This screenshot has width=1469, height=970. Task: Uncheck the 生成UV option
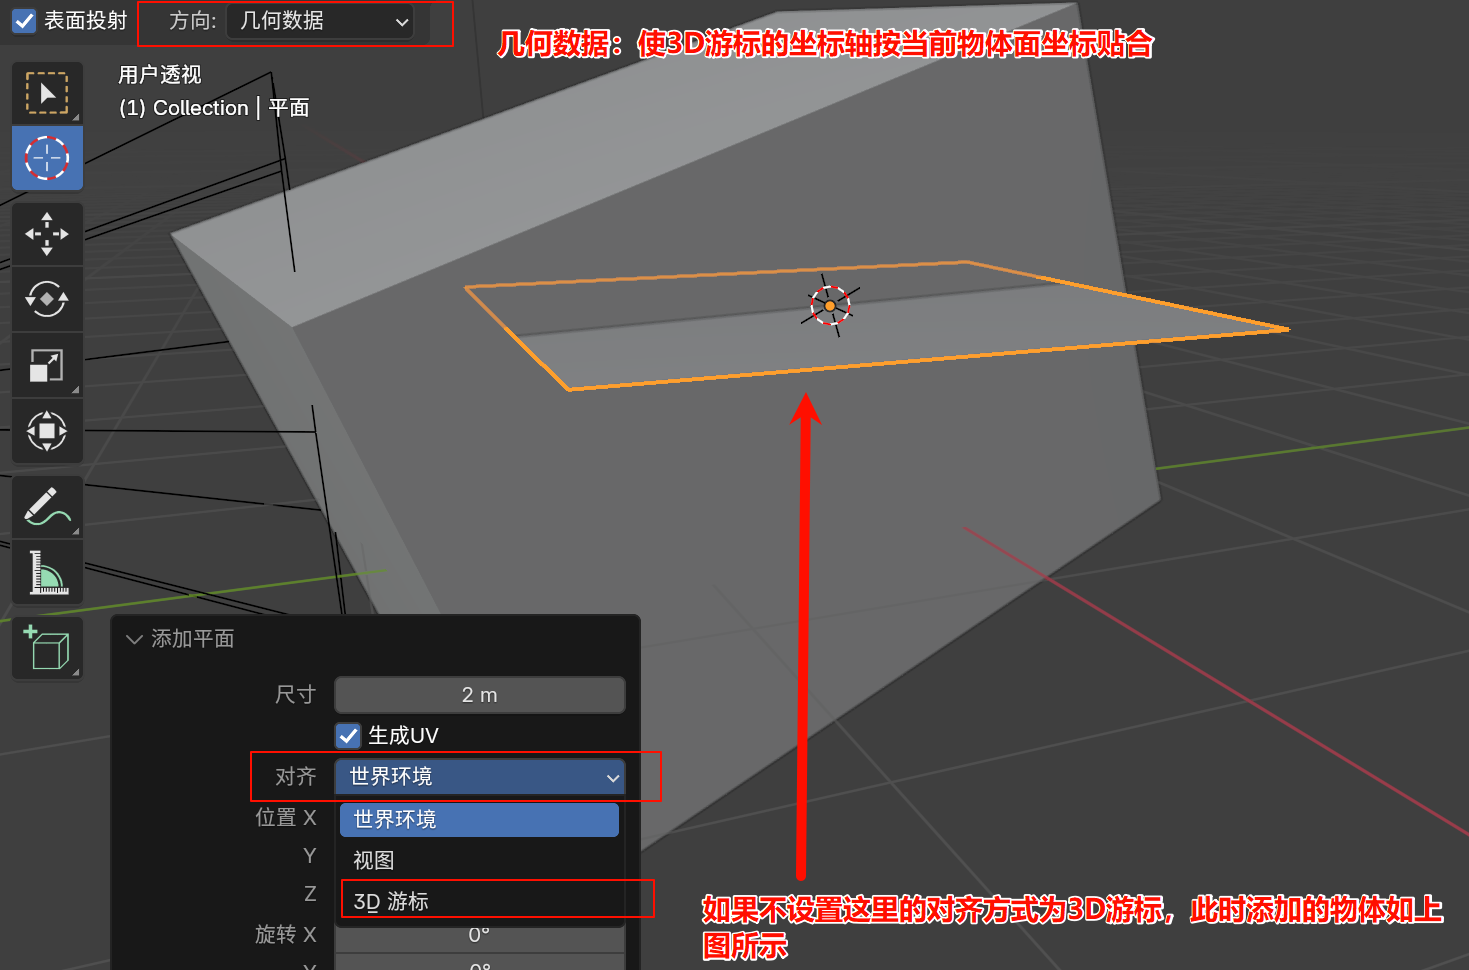(347, 735)
